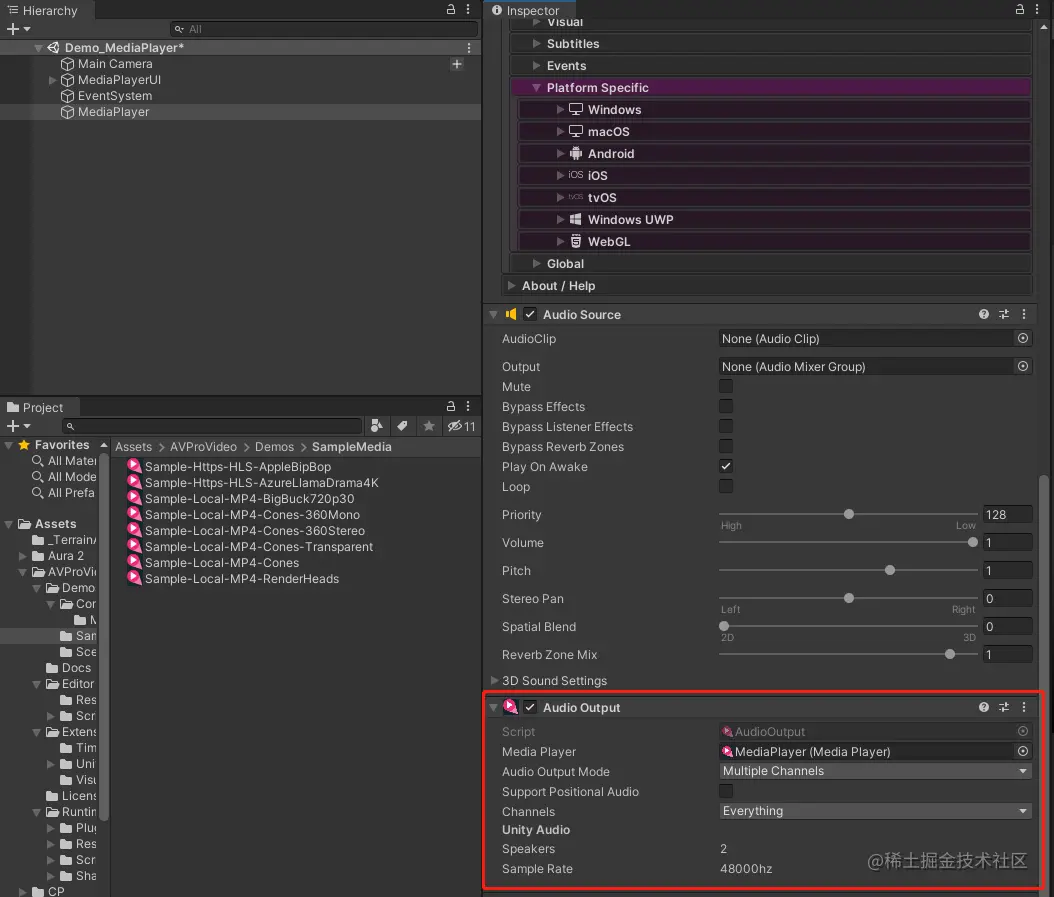Expand Android platform settings
Screen dimensions: 1054x897
561,153
